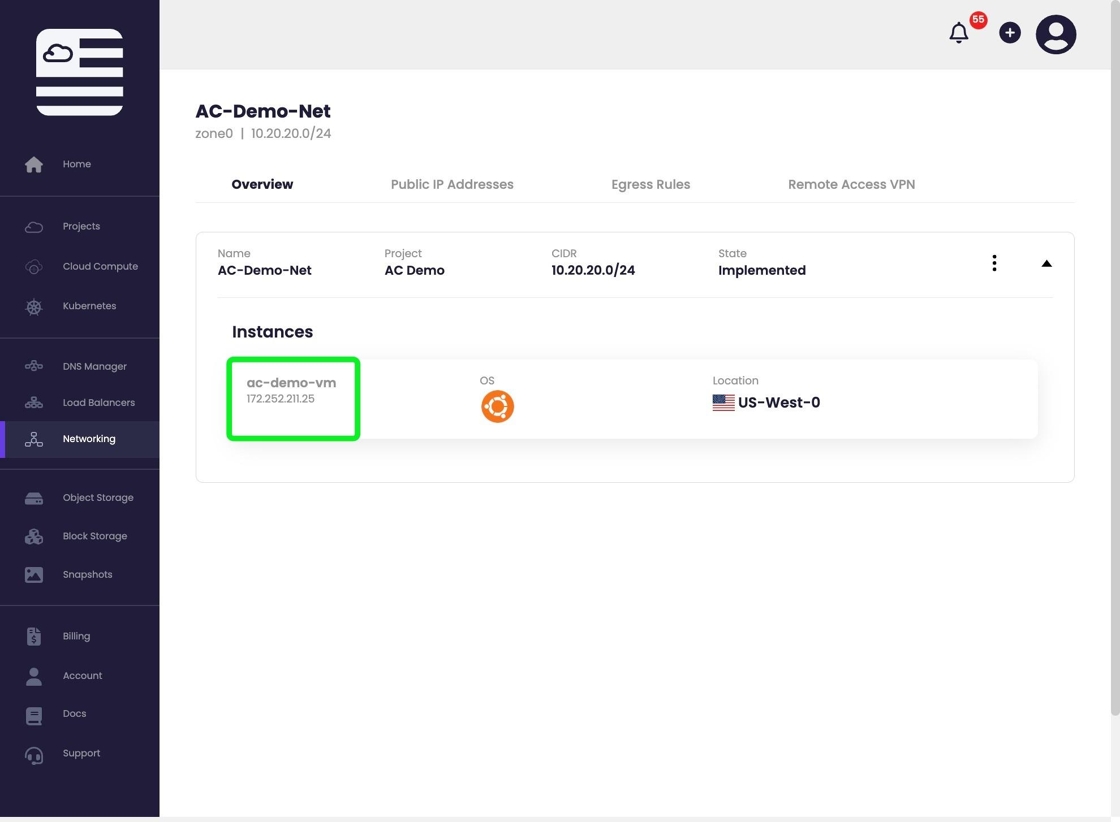The width and height of the screenshot is (1120, 822).
Task: Click the Block Storage icon
Action: coord(34,536)
